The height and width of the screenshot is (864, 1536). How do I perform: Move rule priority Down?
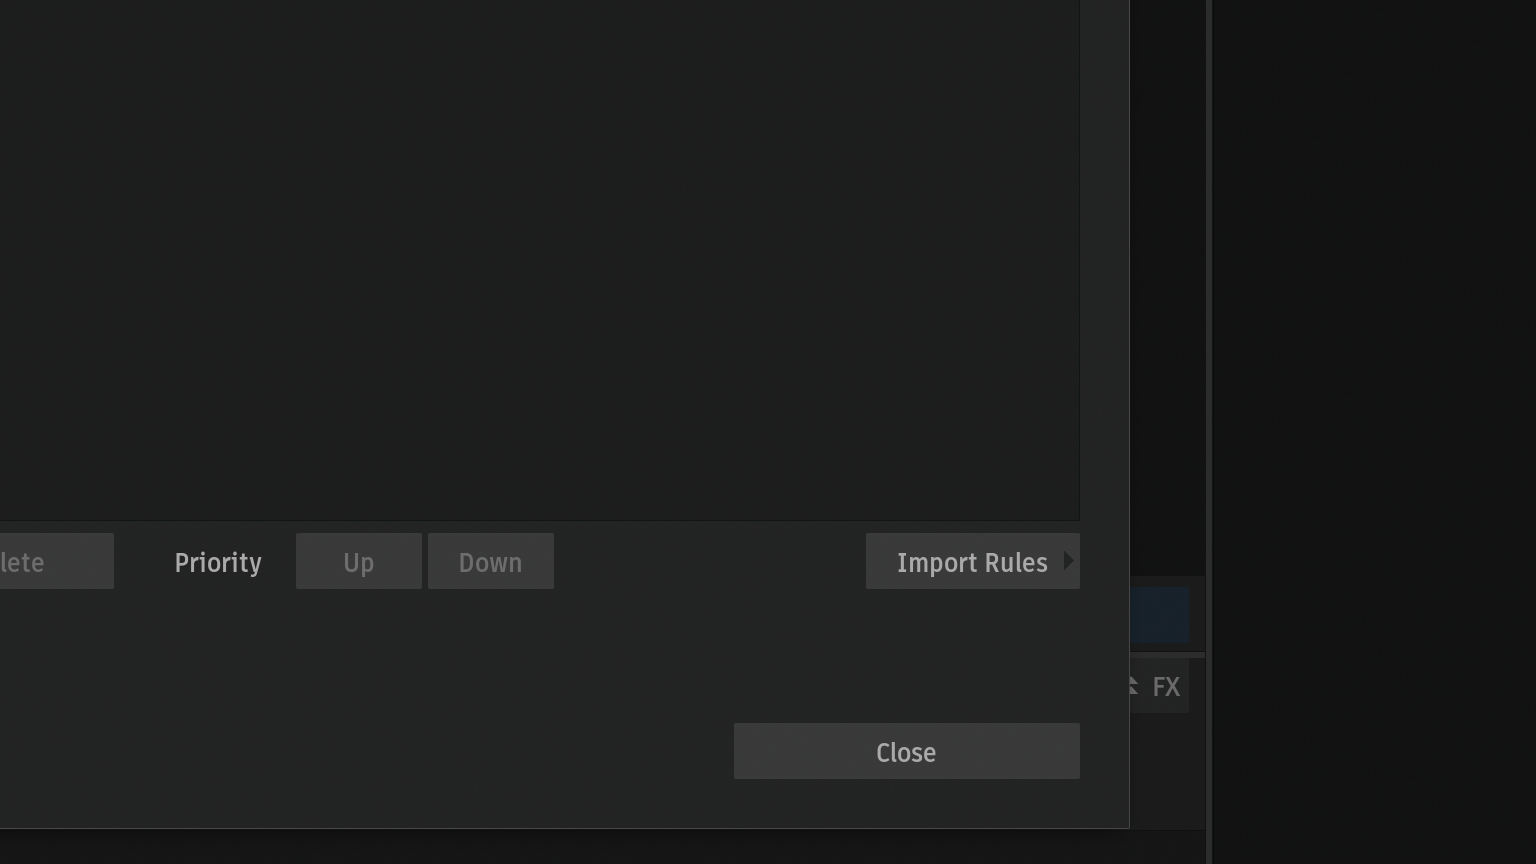[490, 561]
